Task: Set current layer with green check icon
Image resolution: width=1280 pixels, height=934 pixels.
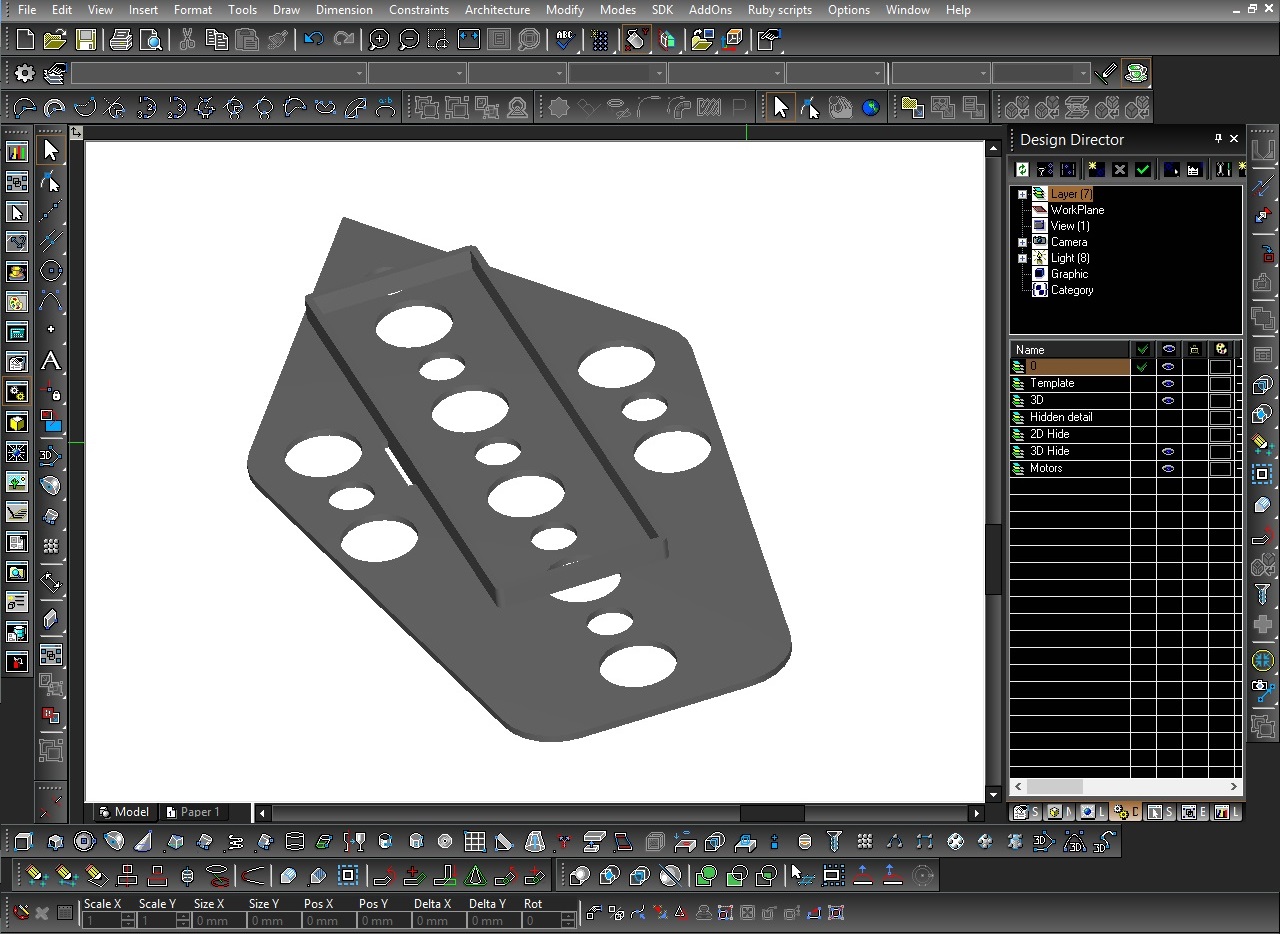Action: [1143, 170]
